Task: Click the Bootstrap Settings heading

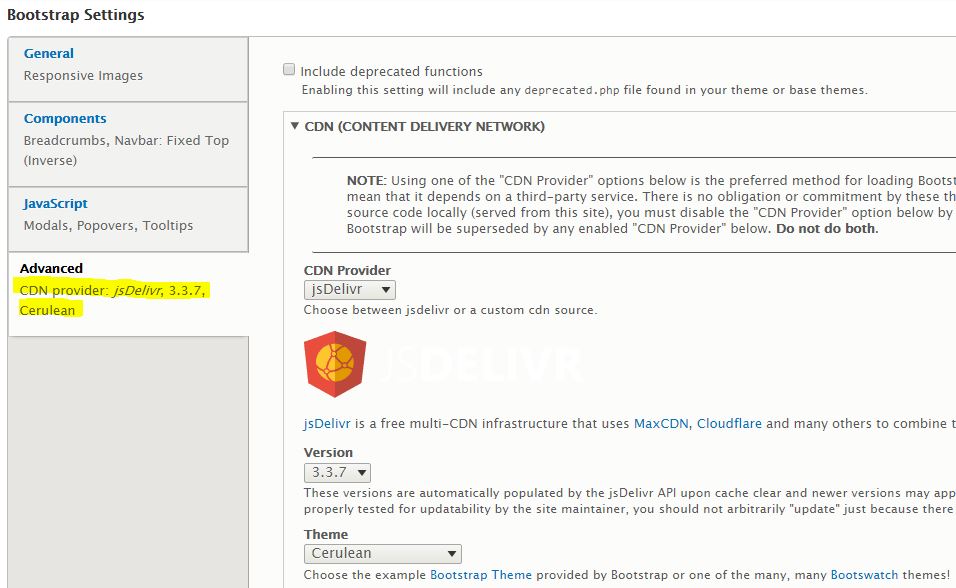Action: (76, 15)
